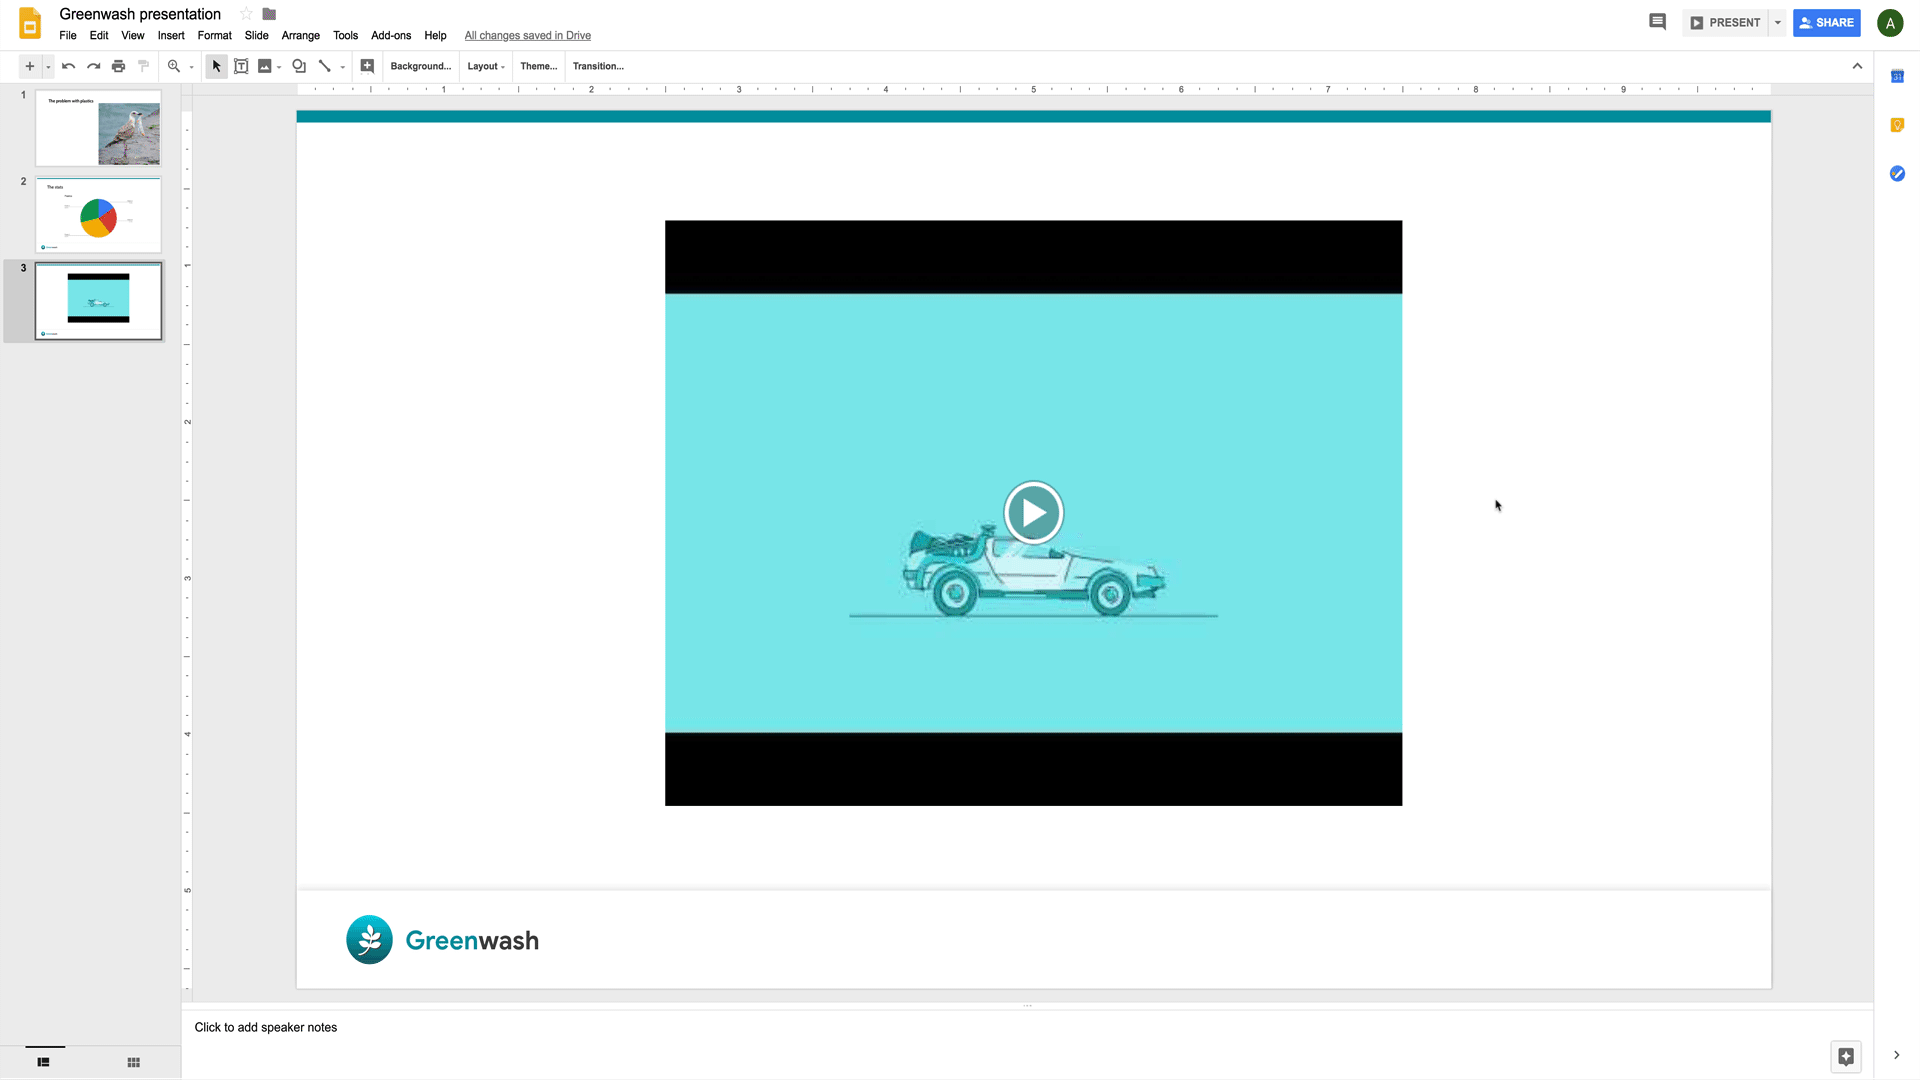Viewport: 1920px width, 1080px height.
Task: Print the presentation
Action: 118,66
